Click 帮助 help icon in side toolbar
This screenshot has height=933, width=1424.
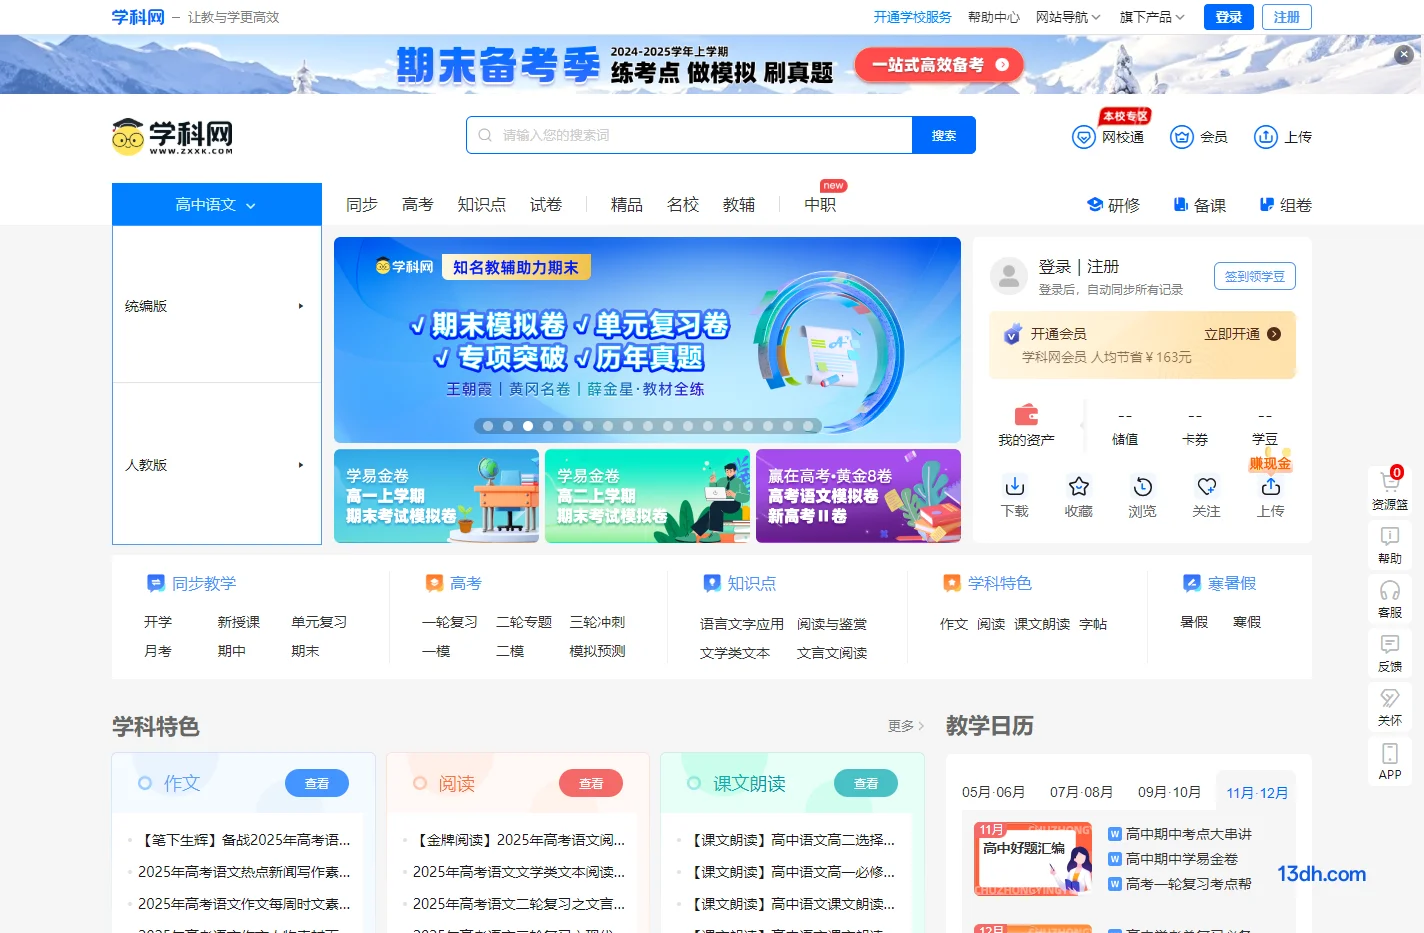click(x=1390, y=536)
